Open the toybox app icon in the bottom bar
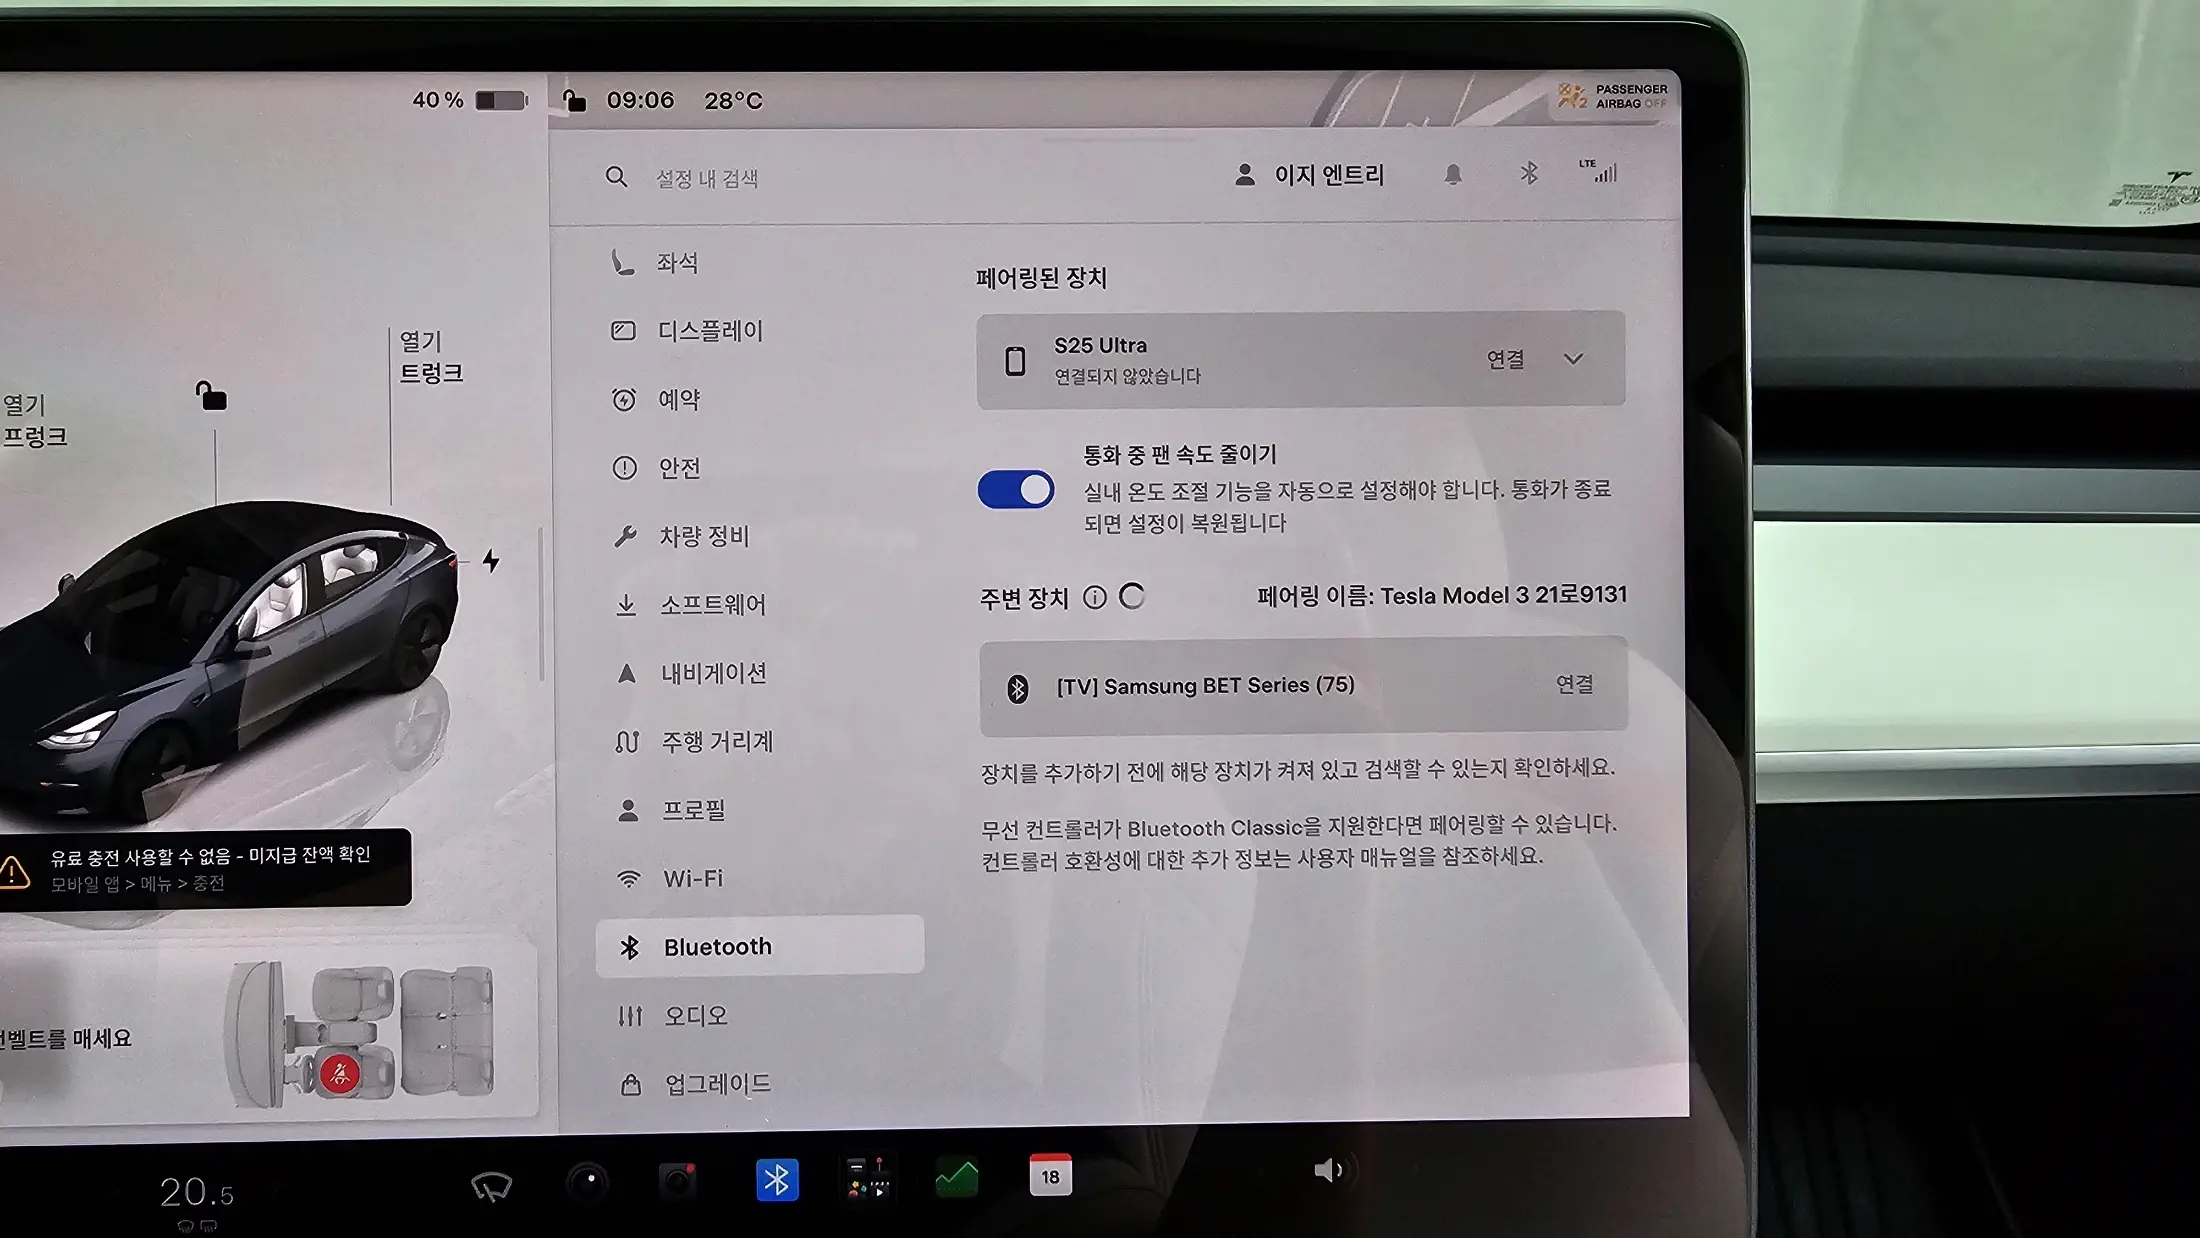 867,1178
